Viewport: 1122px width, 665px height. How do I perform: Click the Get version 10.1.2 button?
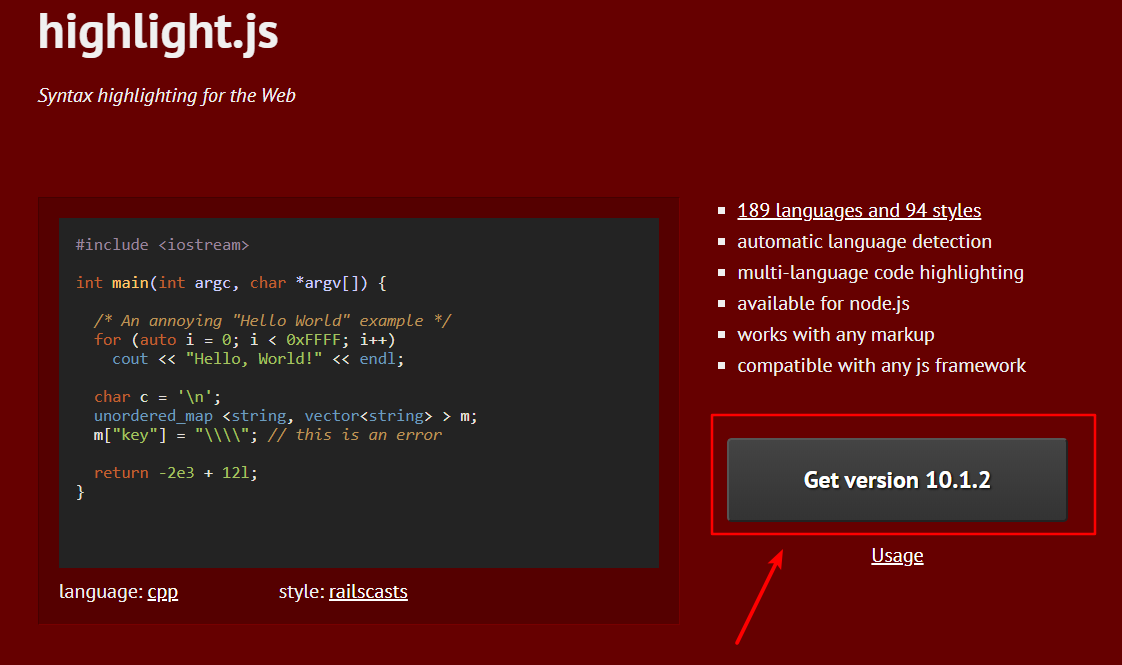[x=897, y=479]
